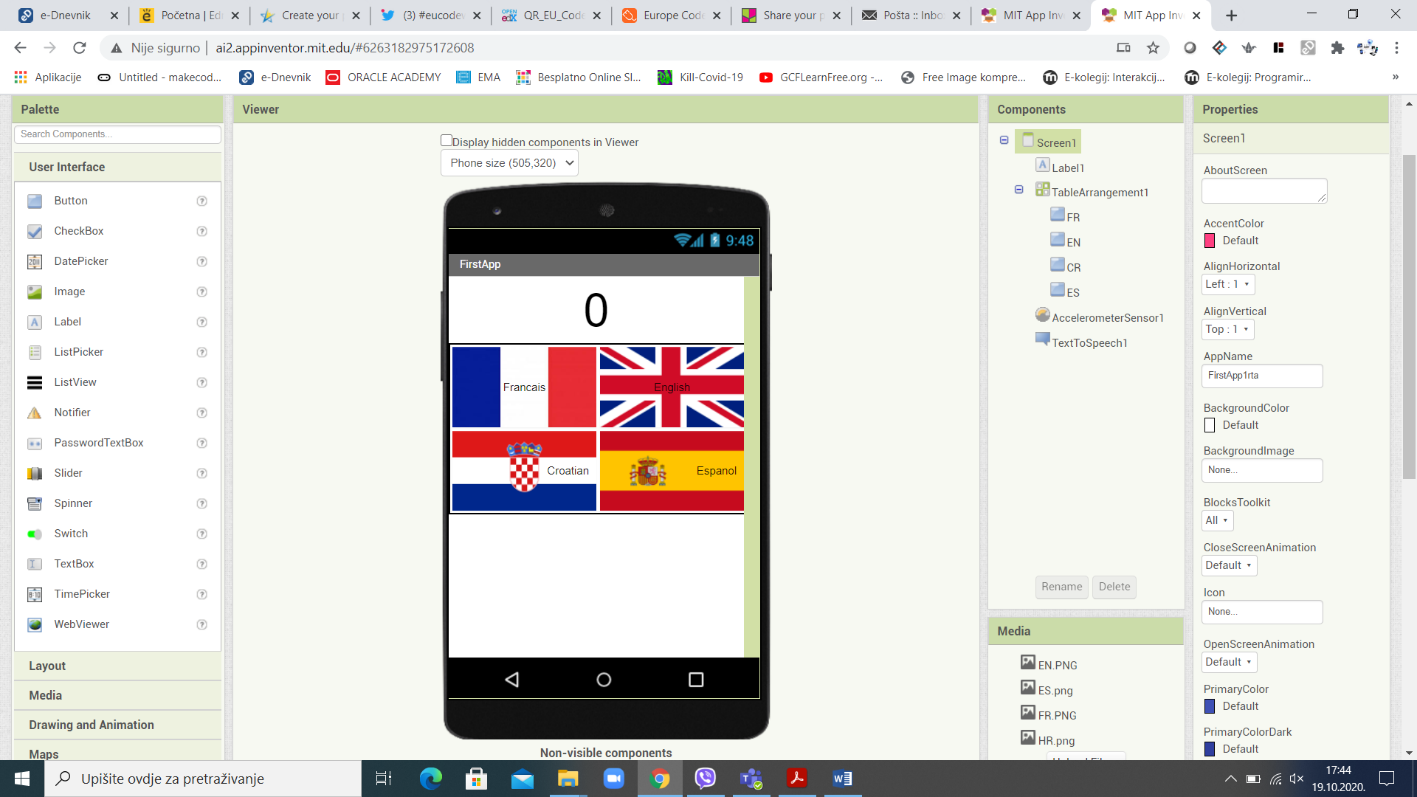
Task: Expand Drawing and Animation palette section
Action: pyautogui.click(x=118, y=725)
